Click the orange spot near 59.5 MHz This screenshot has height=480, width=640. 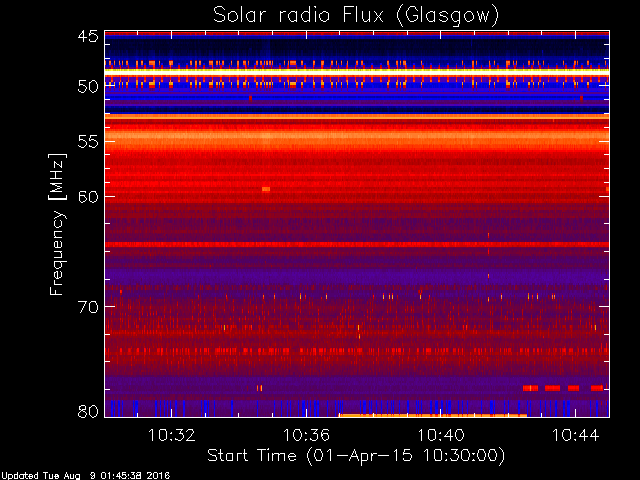[266, 189]
